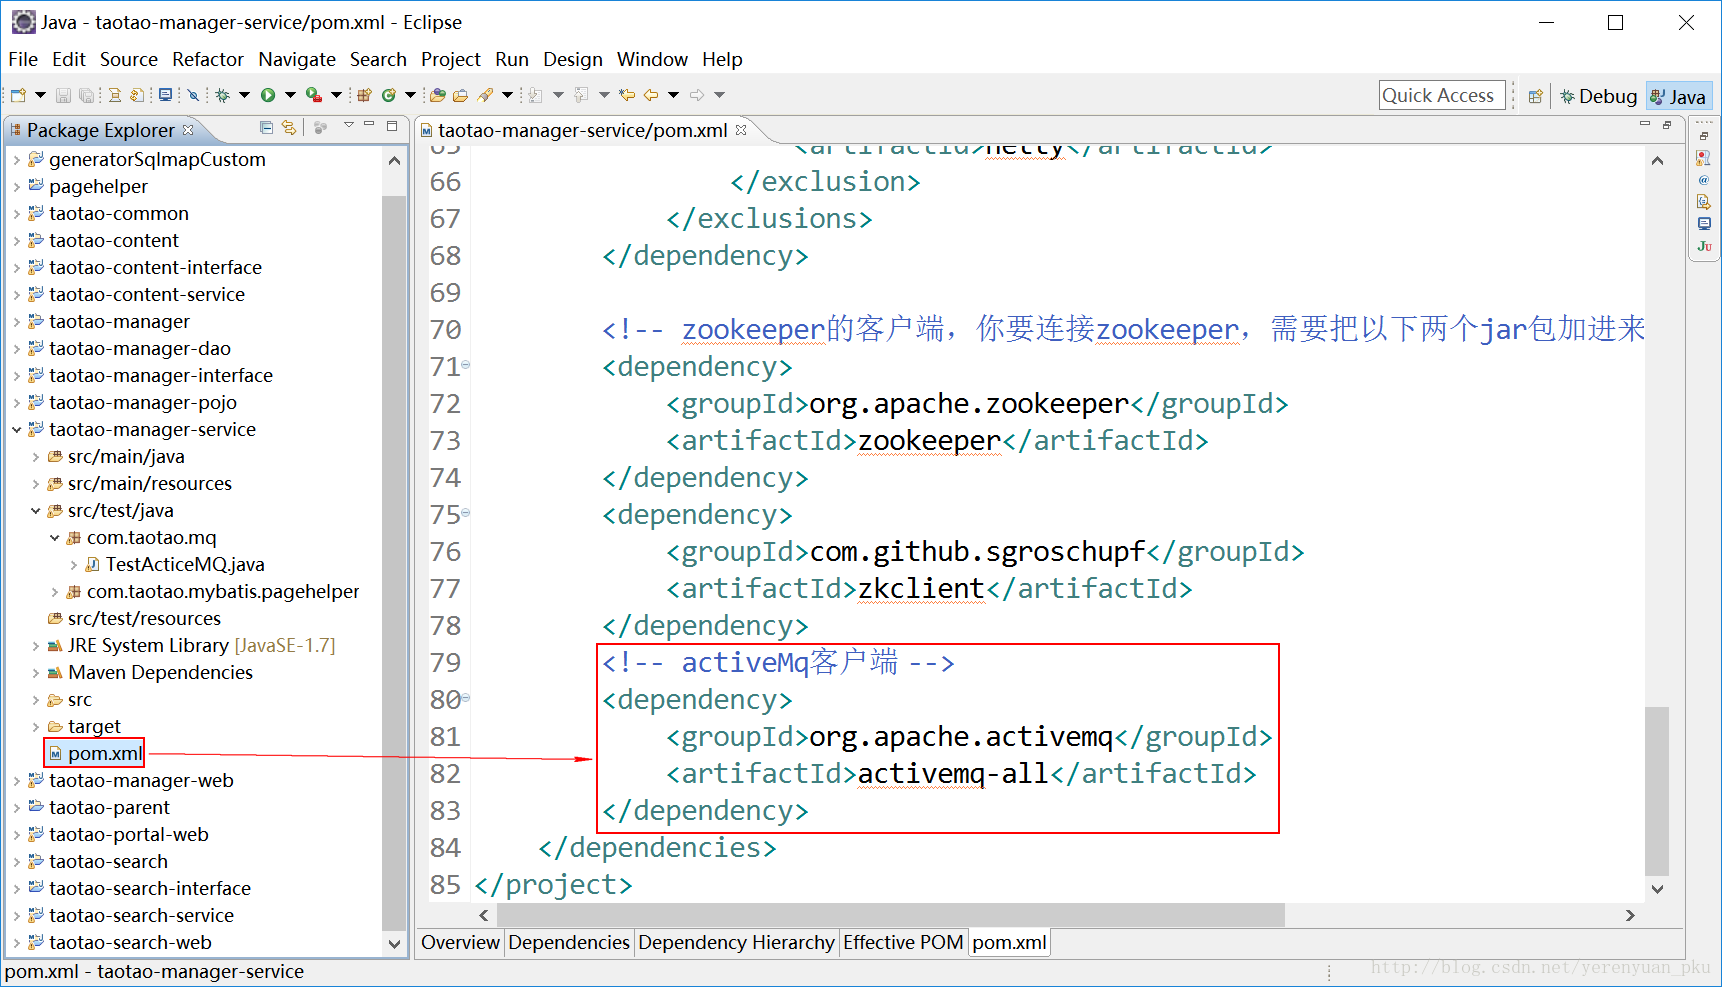
Task: Open the Run launch dropdown arrow
Action: tap(290, 95)
